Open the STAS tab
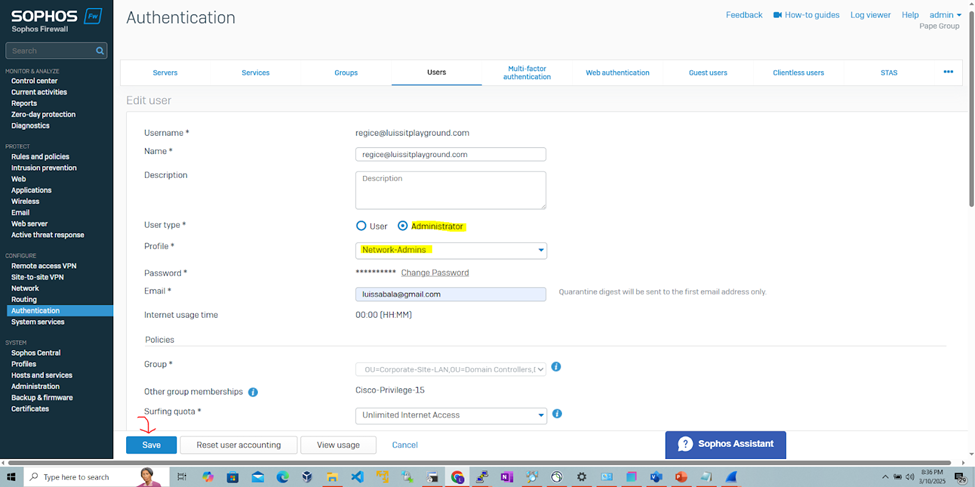This screenshot has width=975, height=487. click(889, 73)
